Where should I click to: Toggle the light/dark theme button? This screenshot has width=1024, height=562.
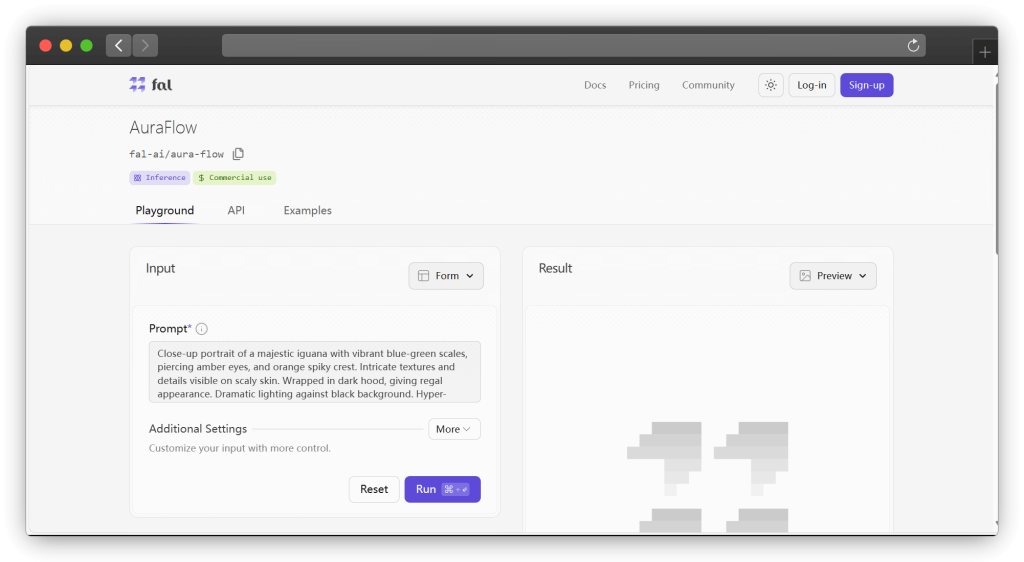pyautogui.click(x=770, y=85)
